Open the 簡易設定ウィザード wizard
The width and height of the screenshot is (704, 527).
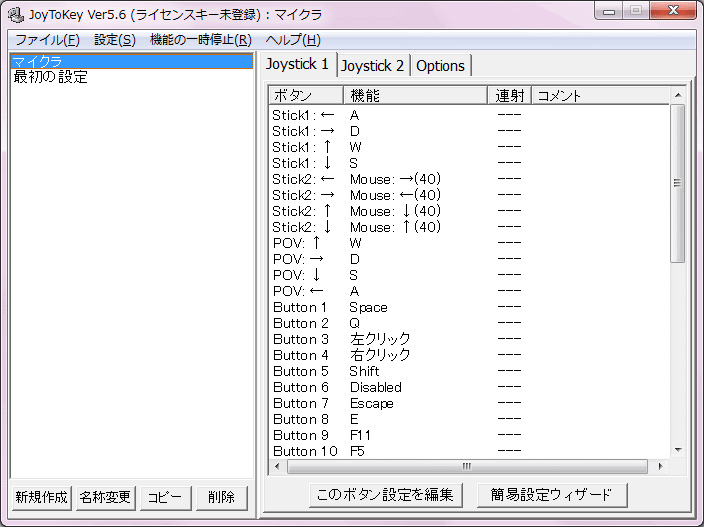tap(551, 495)
